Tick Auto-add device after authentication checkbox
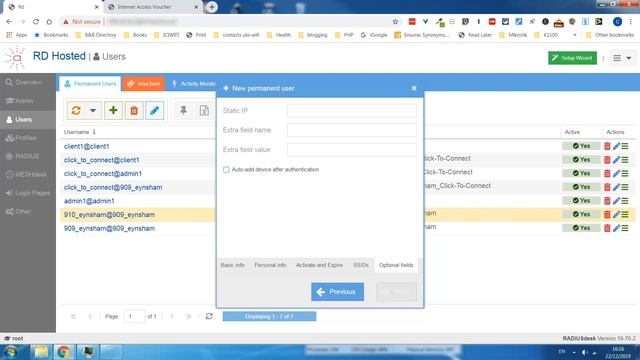 (226, 169)
